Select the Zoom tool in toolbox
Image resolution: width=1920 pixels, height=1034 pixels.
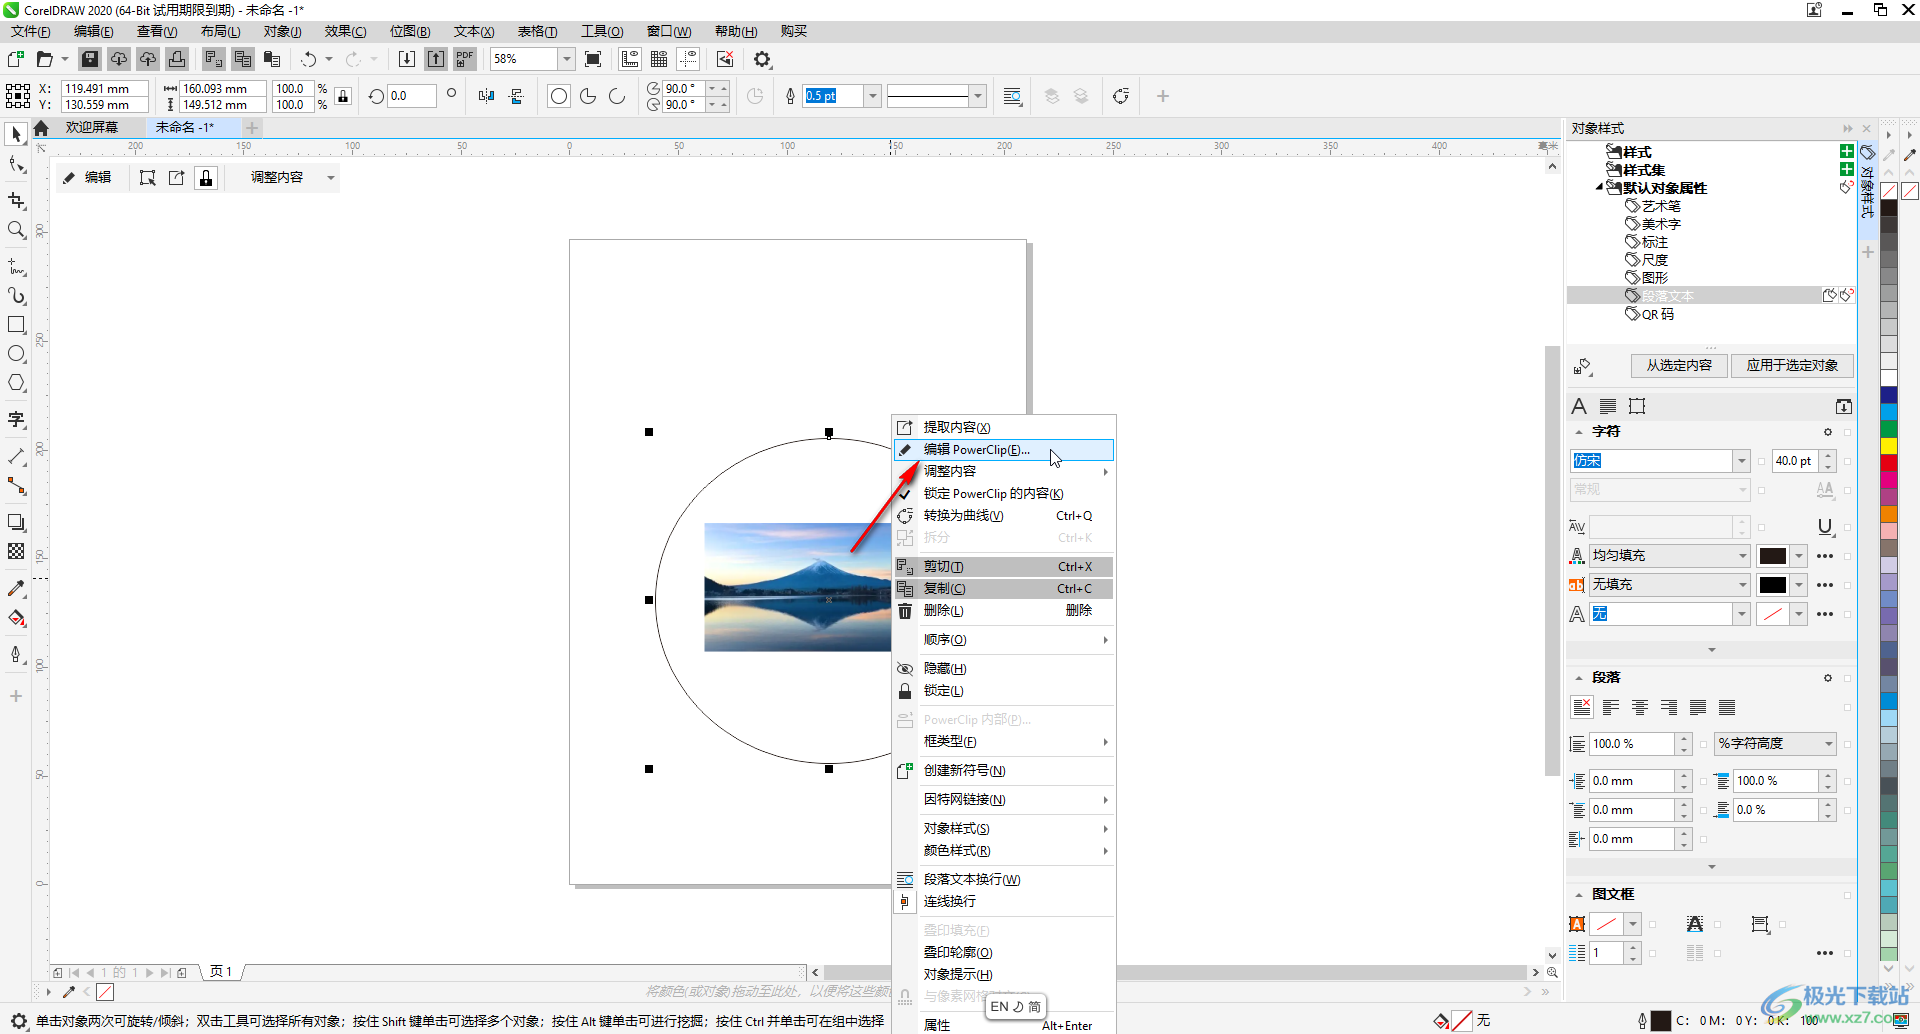16,230
